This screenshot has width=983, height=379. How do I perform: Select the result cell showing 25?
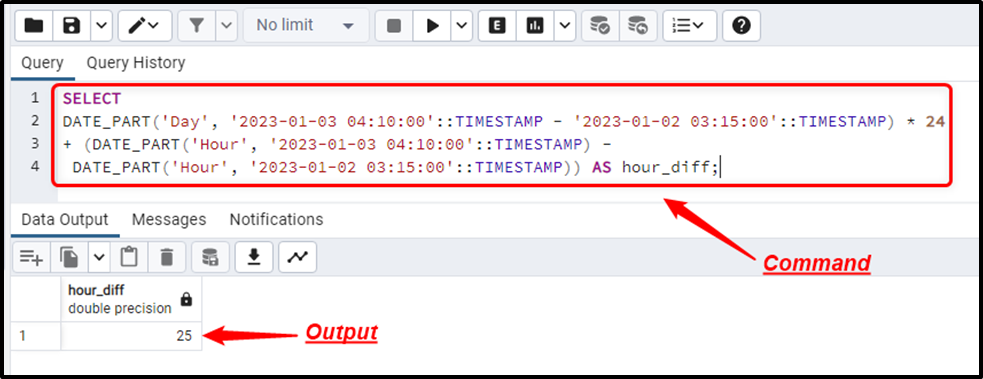(x=132, y=336)
